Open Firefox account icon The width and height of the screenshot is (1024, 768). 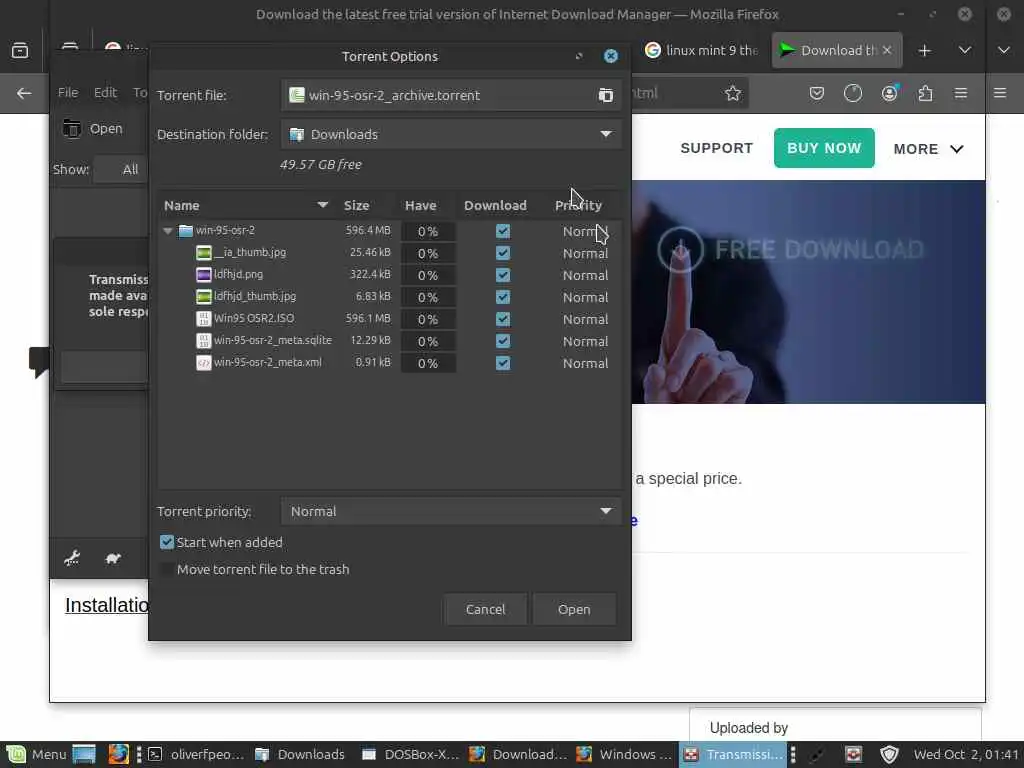point(889,93)
